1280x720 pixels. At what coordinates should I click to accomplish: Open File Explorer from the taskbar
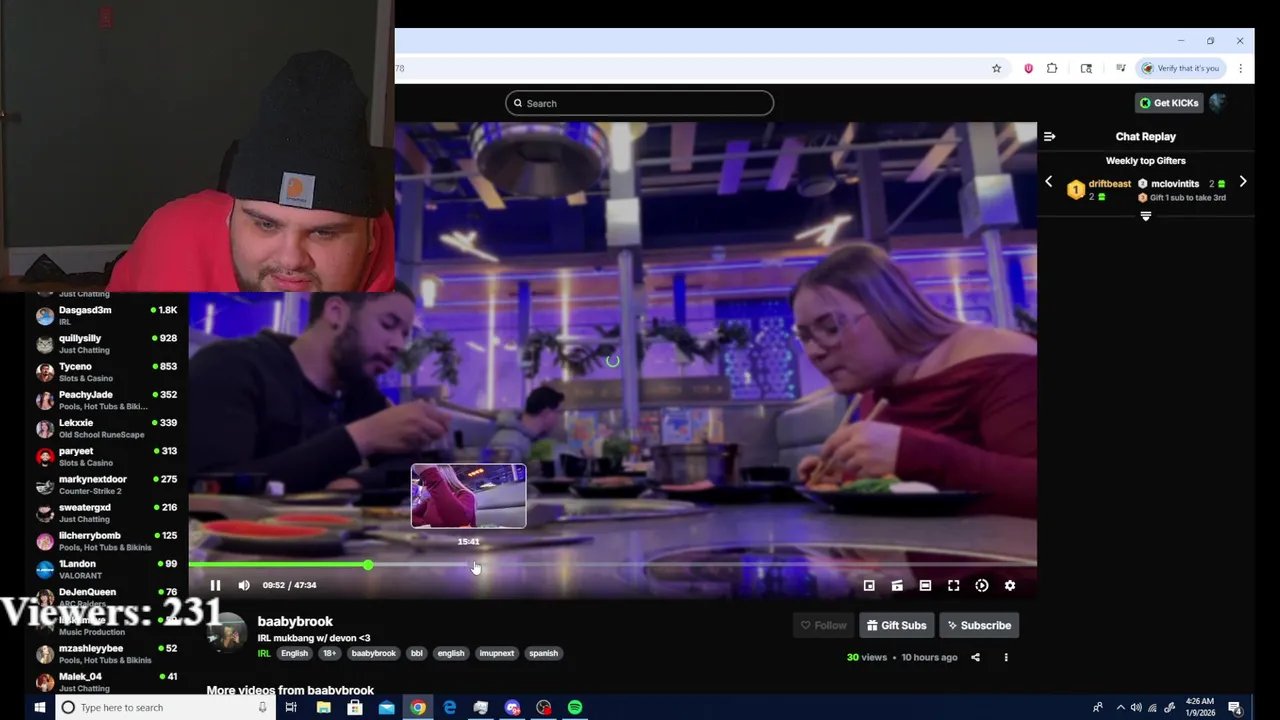323,707
